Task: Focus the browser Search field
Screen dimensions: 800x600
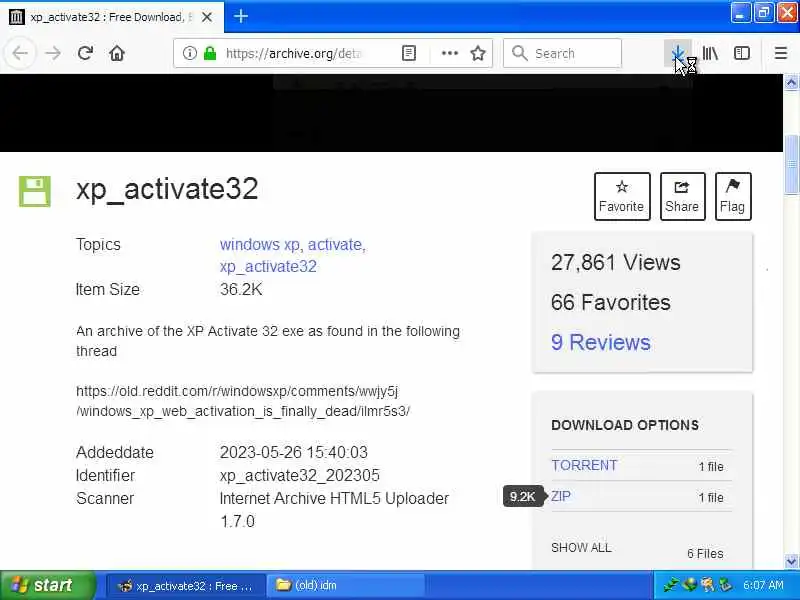Action: (x=562, y=53)
